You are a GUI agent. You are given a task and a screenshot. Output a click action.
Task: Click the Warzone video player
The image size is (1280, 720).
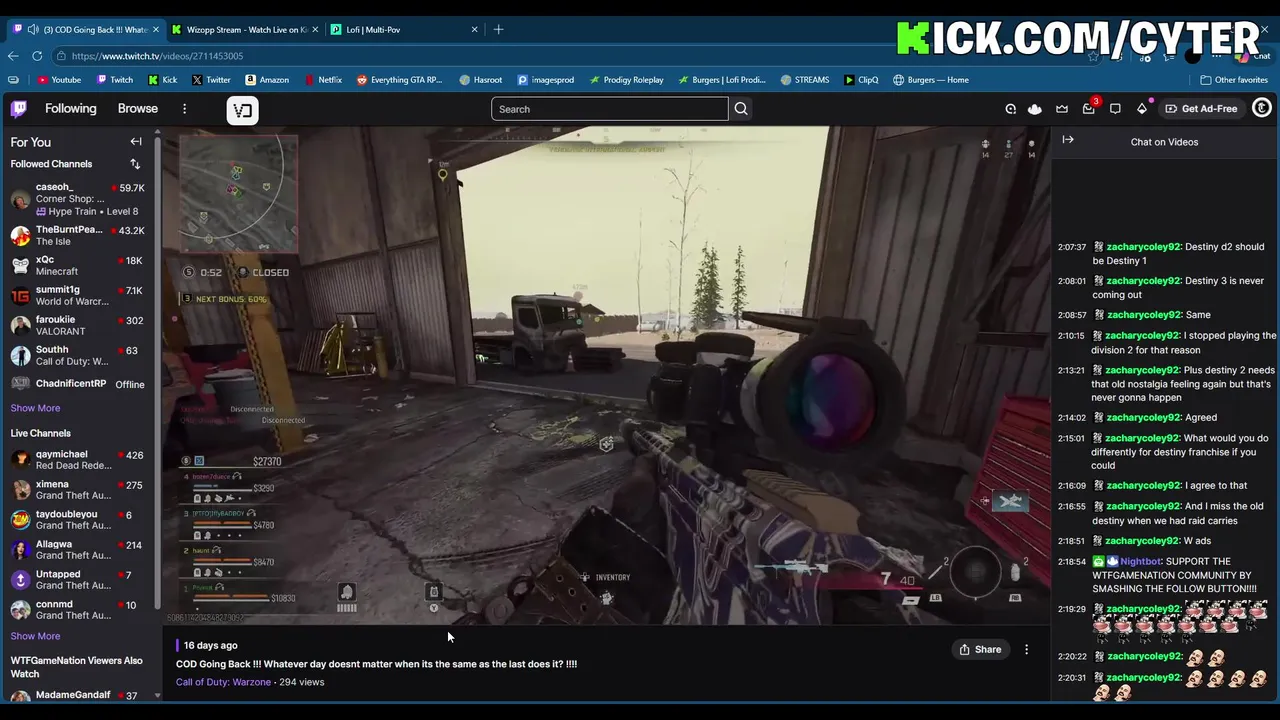(x=606, y=375)
